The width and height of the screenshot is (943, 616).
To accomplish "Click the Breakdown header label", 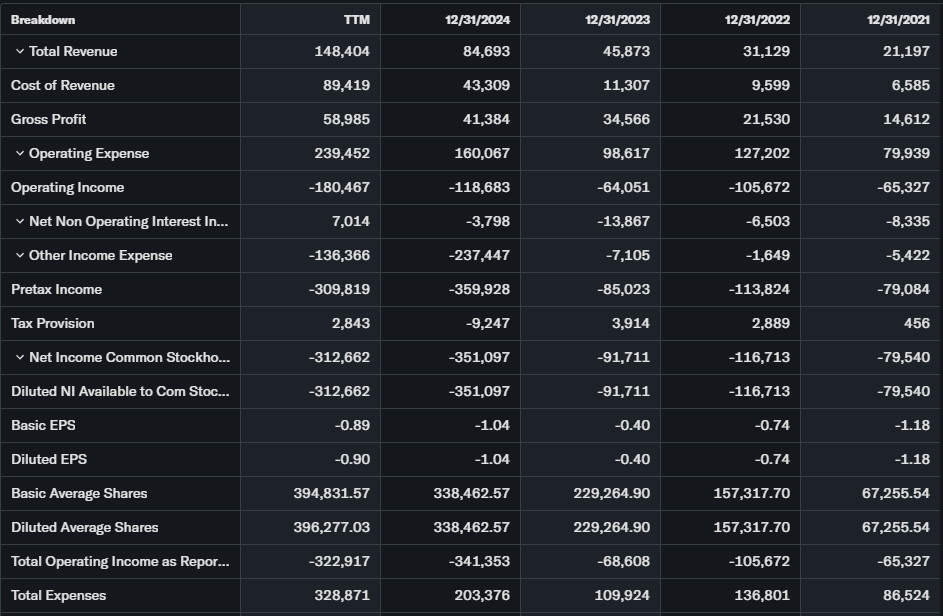I will pos(43,20).
